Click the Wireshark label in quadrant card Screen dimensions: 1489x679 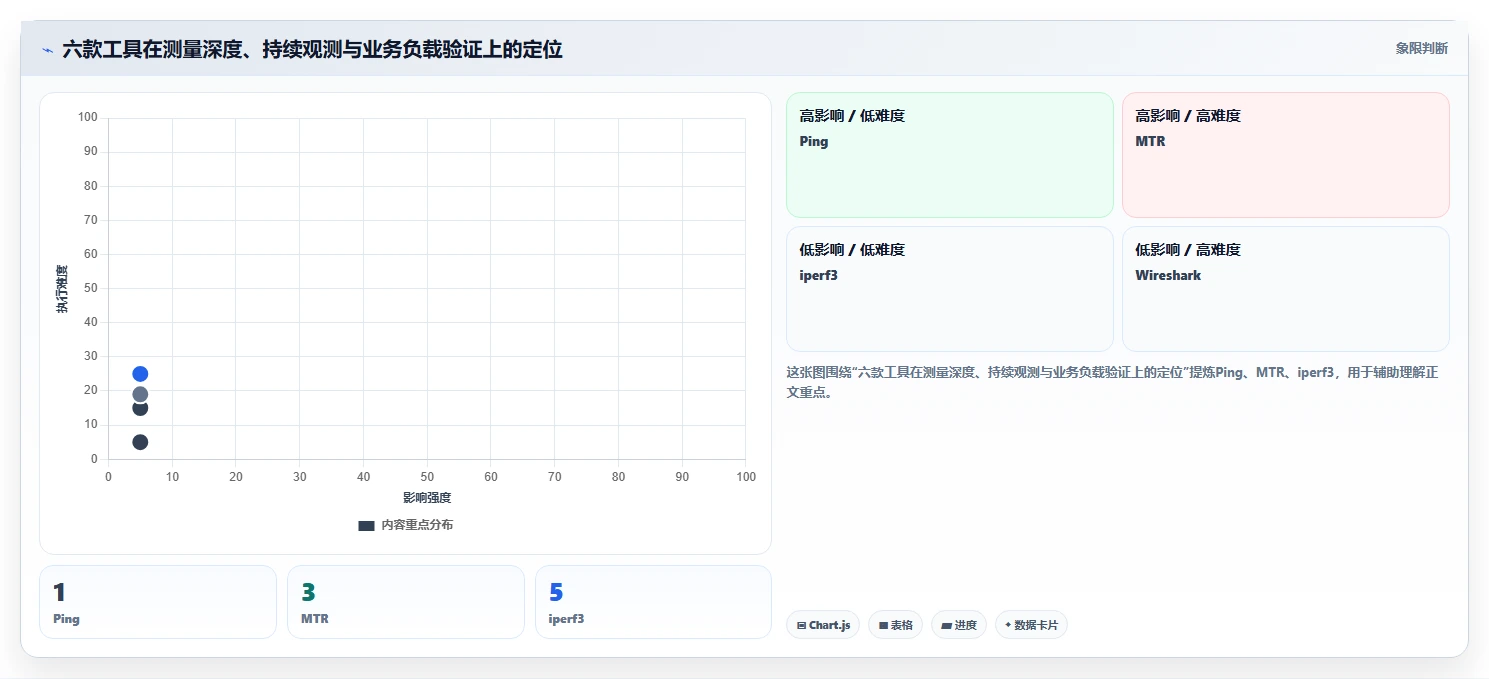click(x=1168, y=275)
